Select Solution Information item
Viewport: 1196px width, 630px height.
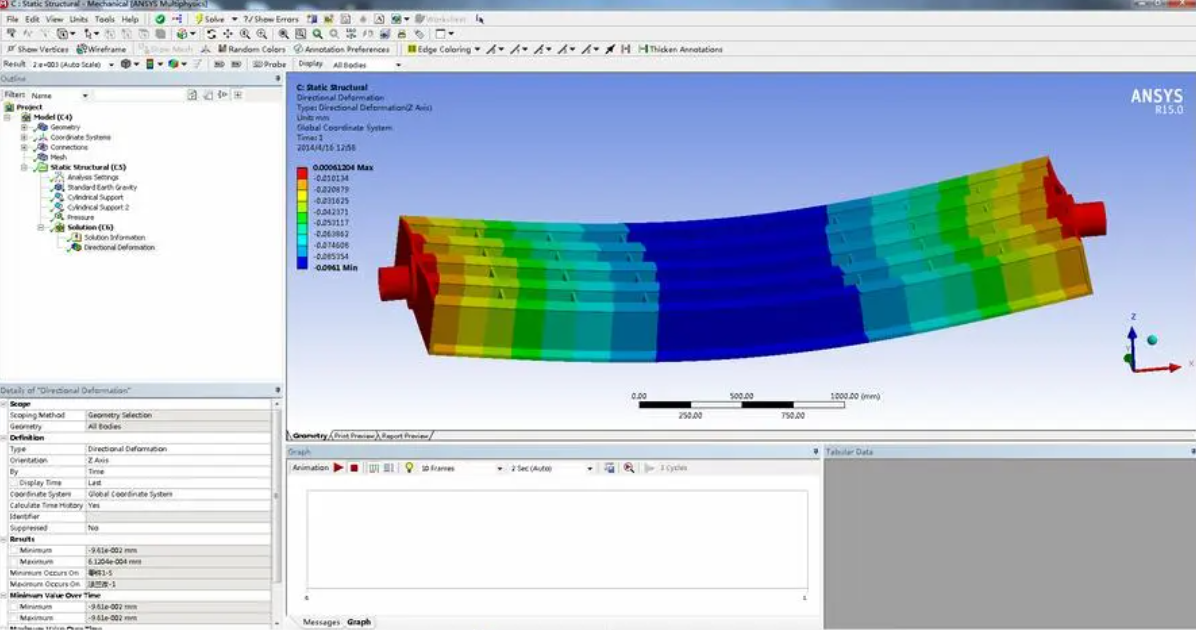(x=114, y=237)
